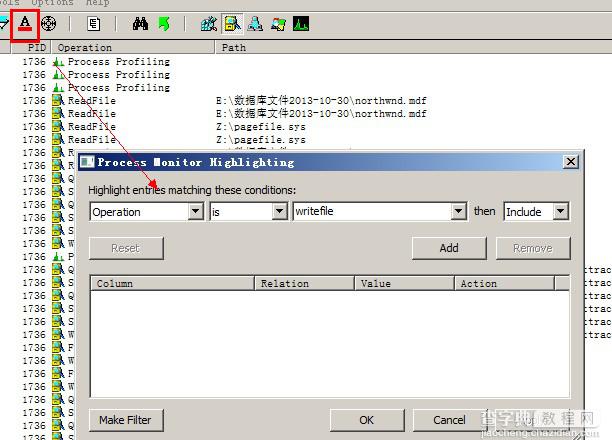The width and height of the screenshot is (612, 440).
Task: Open the Include action dropdown
Action: (x=560, y=212)
